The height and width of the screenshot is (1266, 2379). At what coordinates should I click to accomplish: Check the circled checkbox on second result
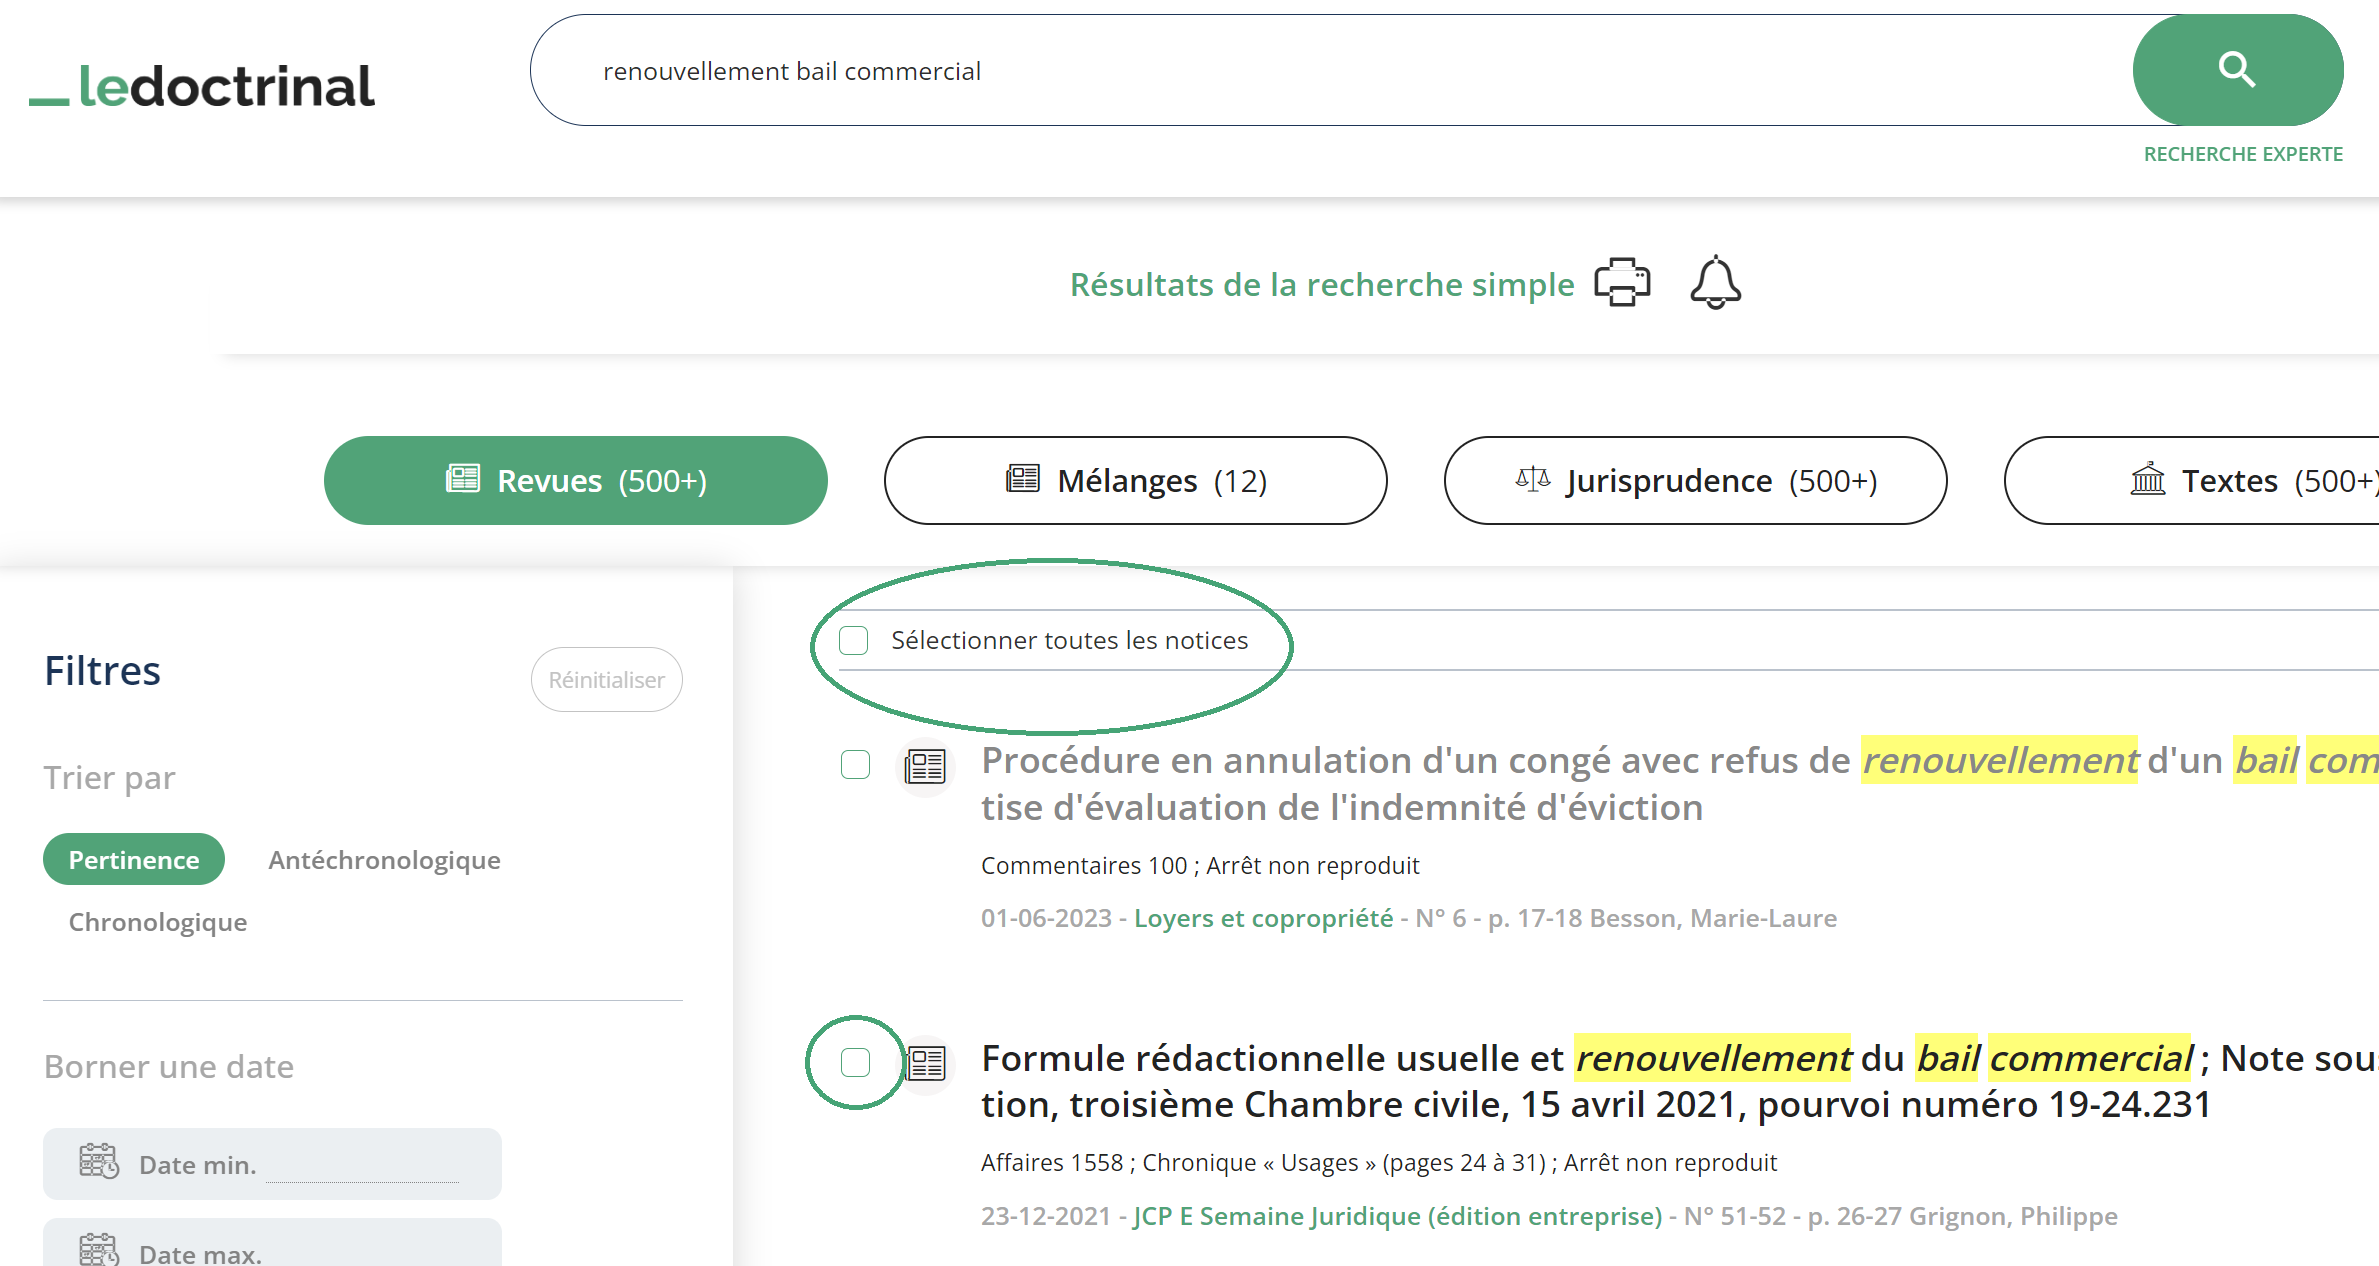pyautogui.click(x=854, y=1063)
